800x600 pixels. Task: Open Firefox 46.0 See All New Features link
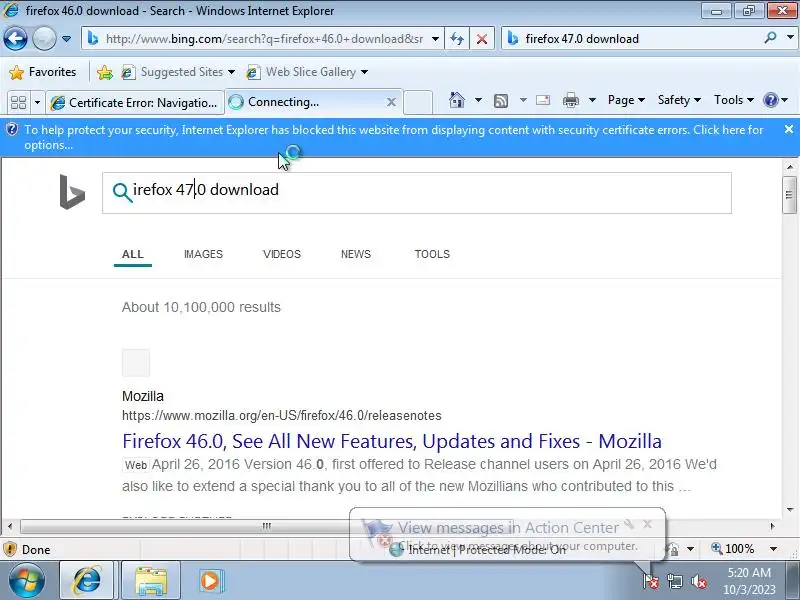[x=392, y=441]
